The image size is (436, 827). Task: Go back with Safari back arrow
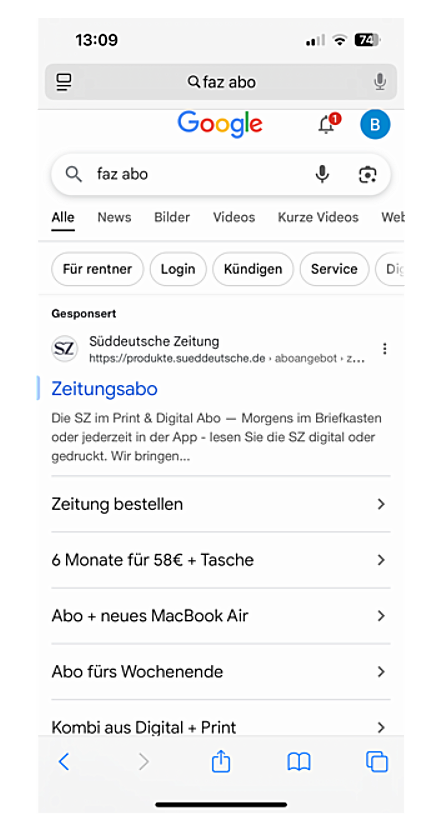coord(64,762)
